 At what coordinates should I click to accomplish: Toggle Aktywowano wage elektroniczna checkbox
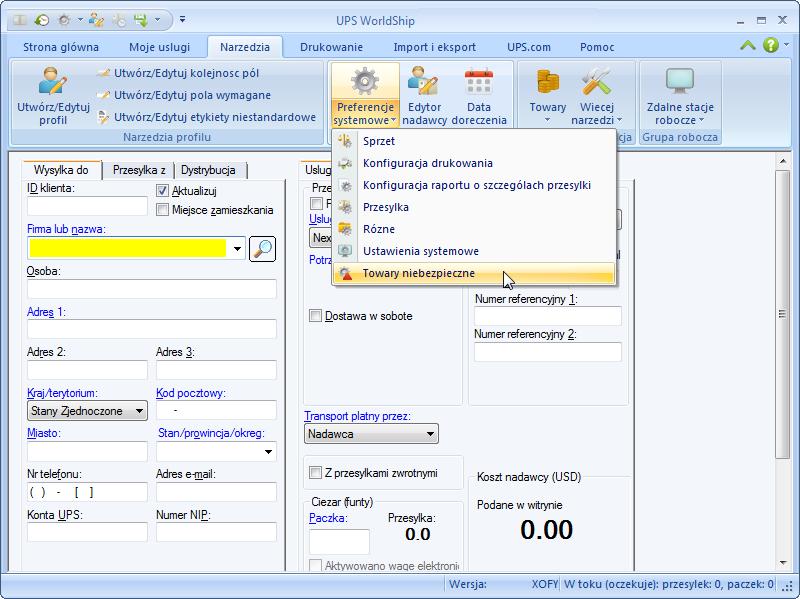point(316,565)
